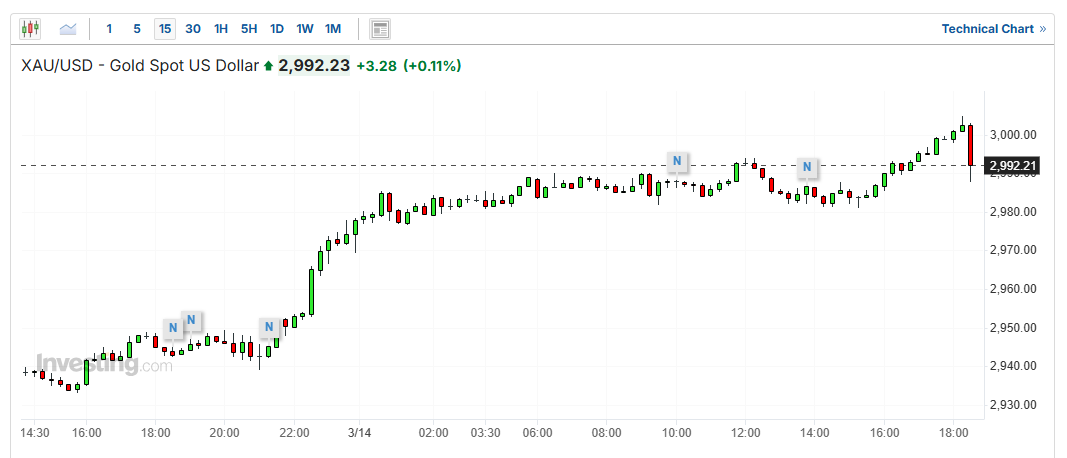Viewport: 1067px width, 458px height.
Task: Switch to the area chart icon
Action: click(x=68, y=29)
